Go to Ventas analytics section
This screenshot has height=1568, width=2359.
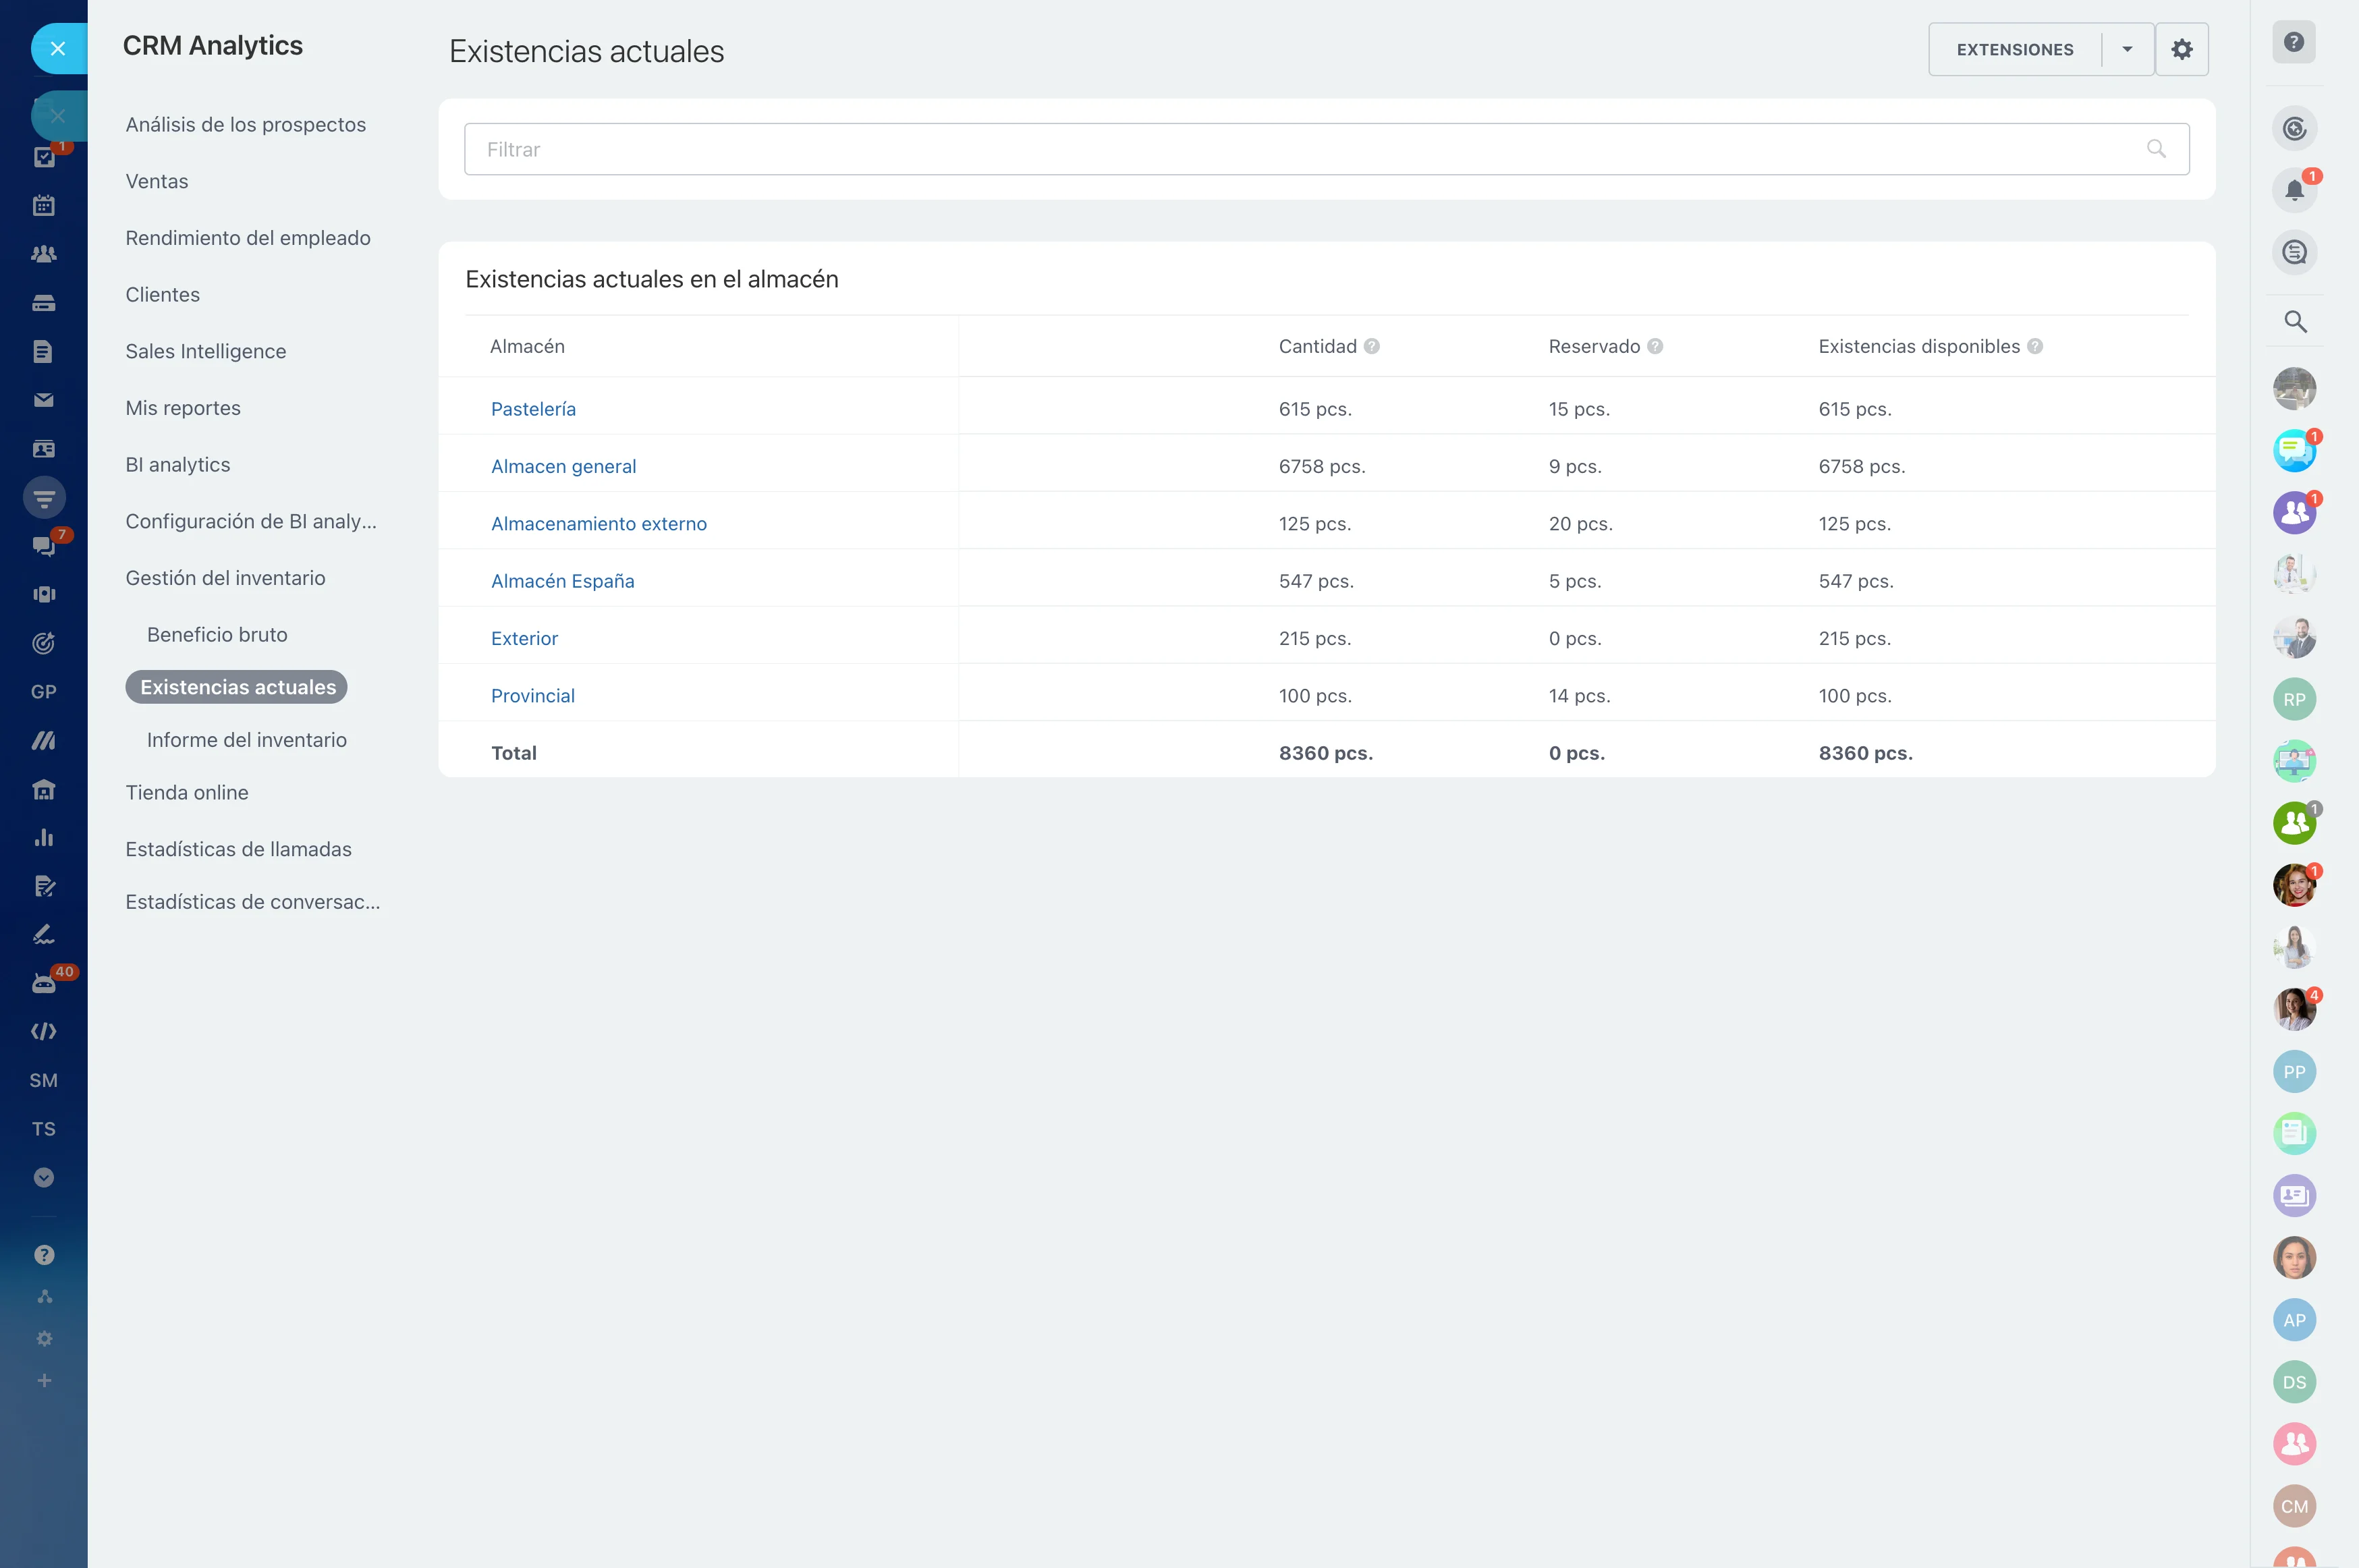tap(157, 181)
